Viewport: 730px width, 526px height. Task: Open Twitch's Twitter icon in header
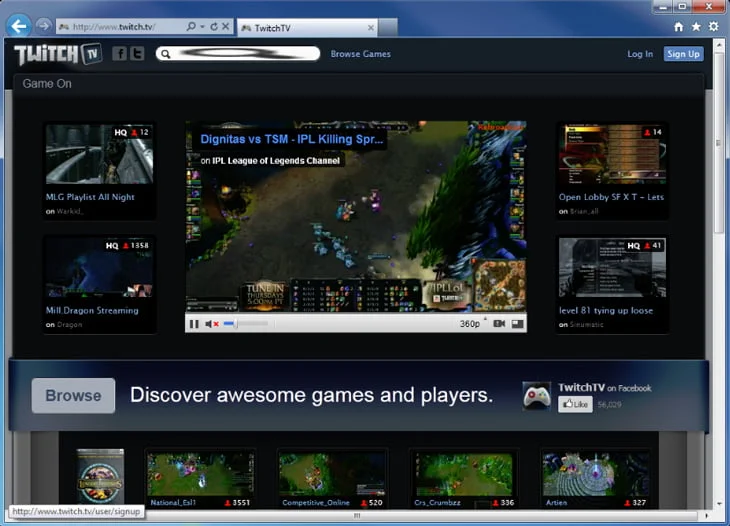[137, 54]
